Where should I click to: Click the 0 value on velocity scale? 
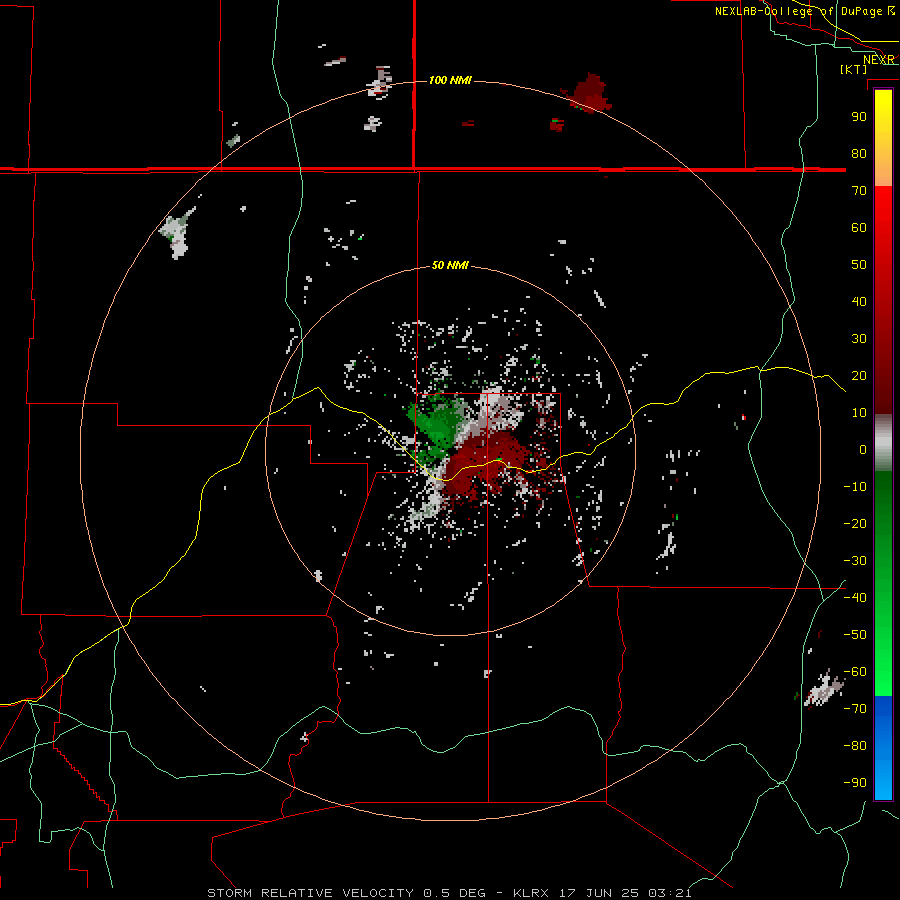coord(863,449)
